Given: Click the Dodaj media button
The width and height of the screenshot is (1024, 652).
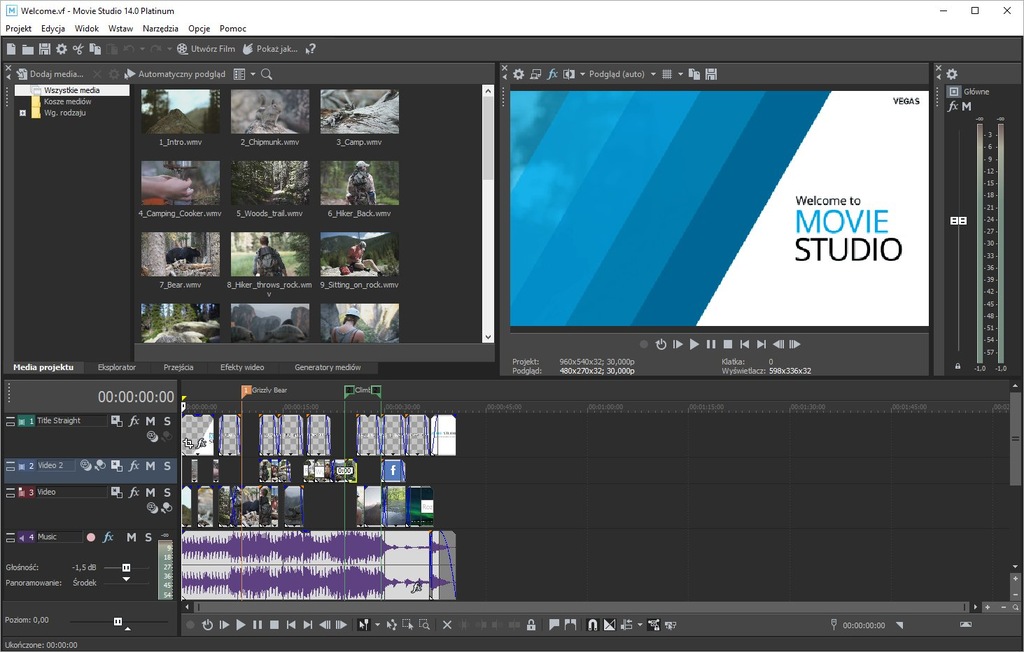Looking at the screenshot, I should [50, 74].
